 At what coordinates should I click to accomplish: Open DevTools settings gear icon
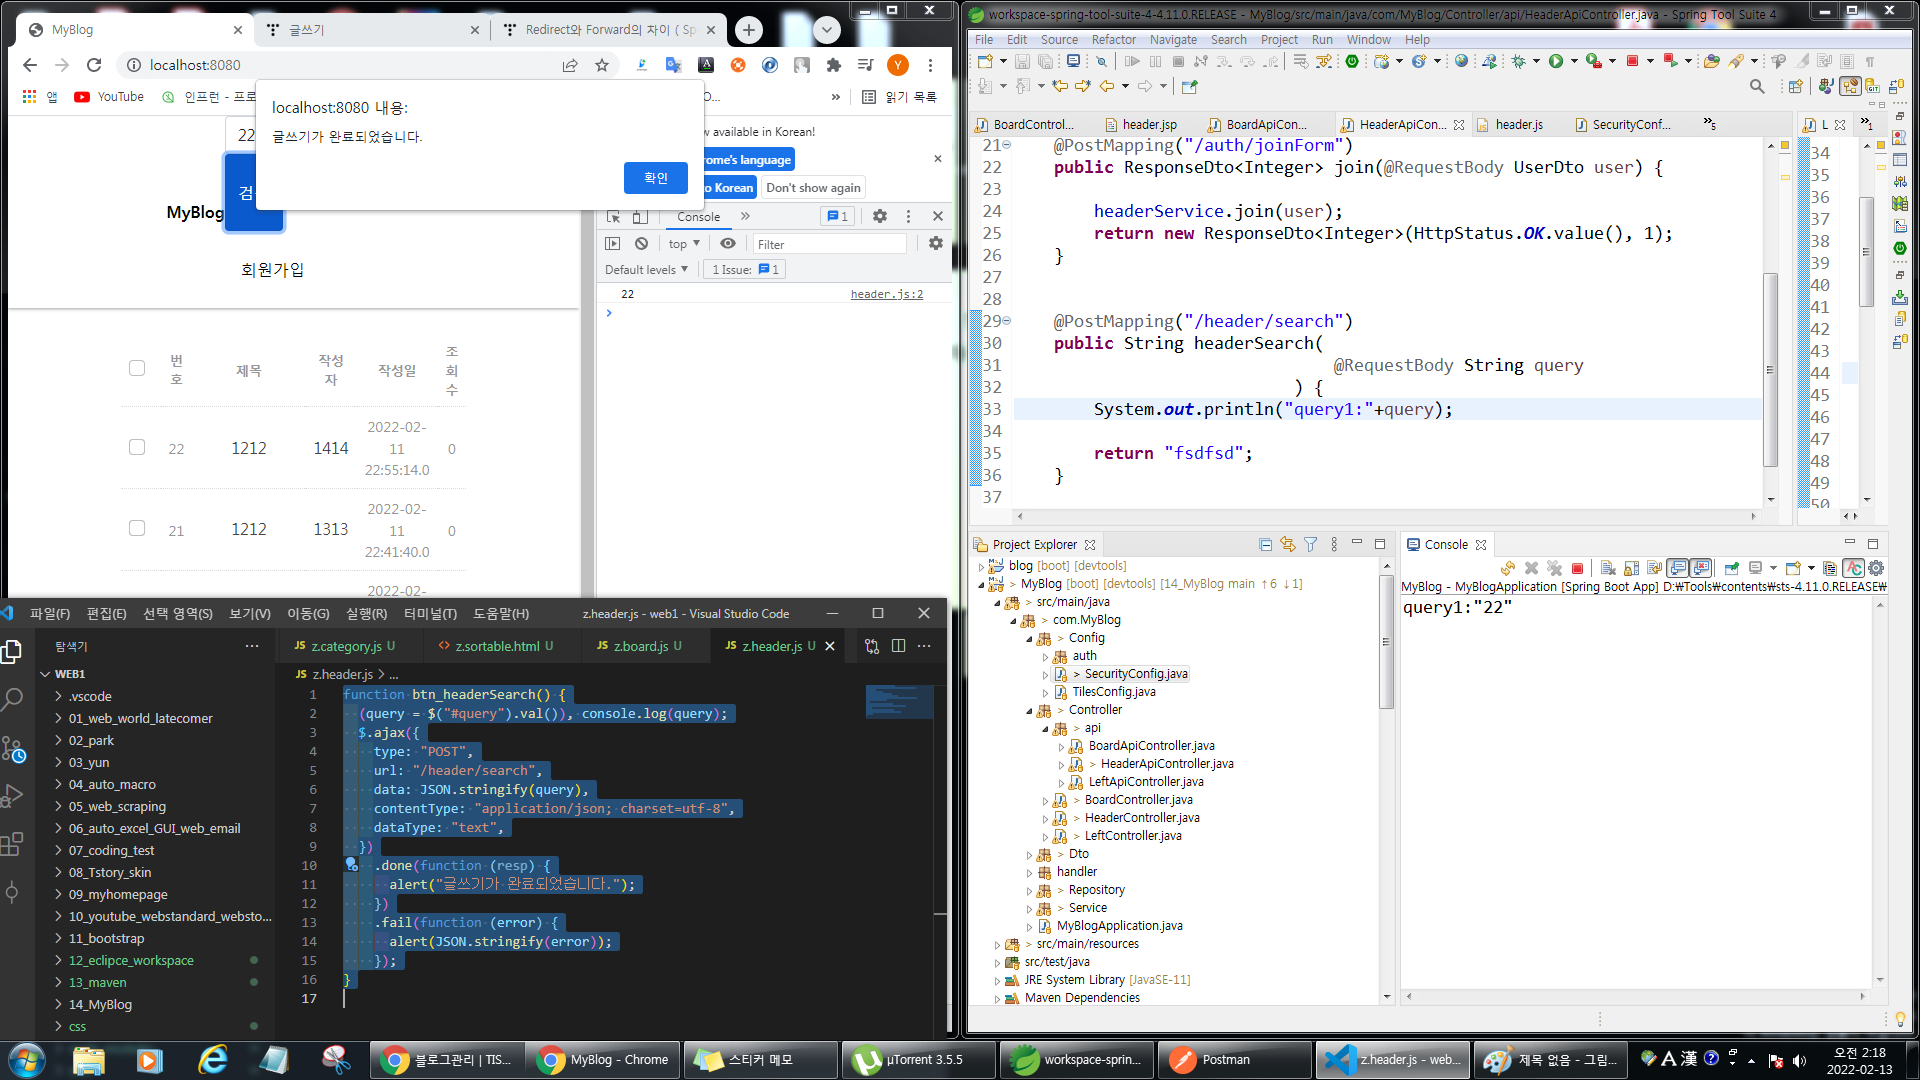tap(879, 216)
